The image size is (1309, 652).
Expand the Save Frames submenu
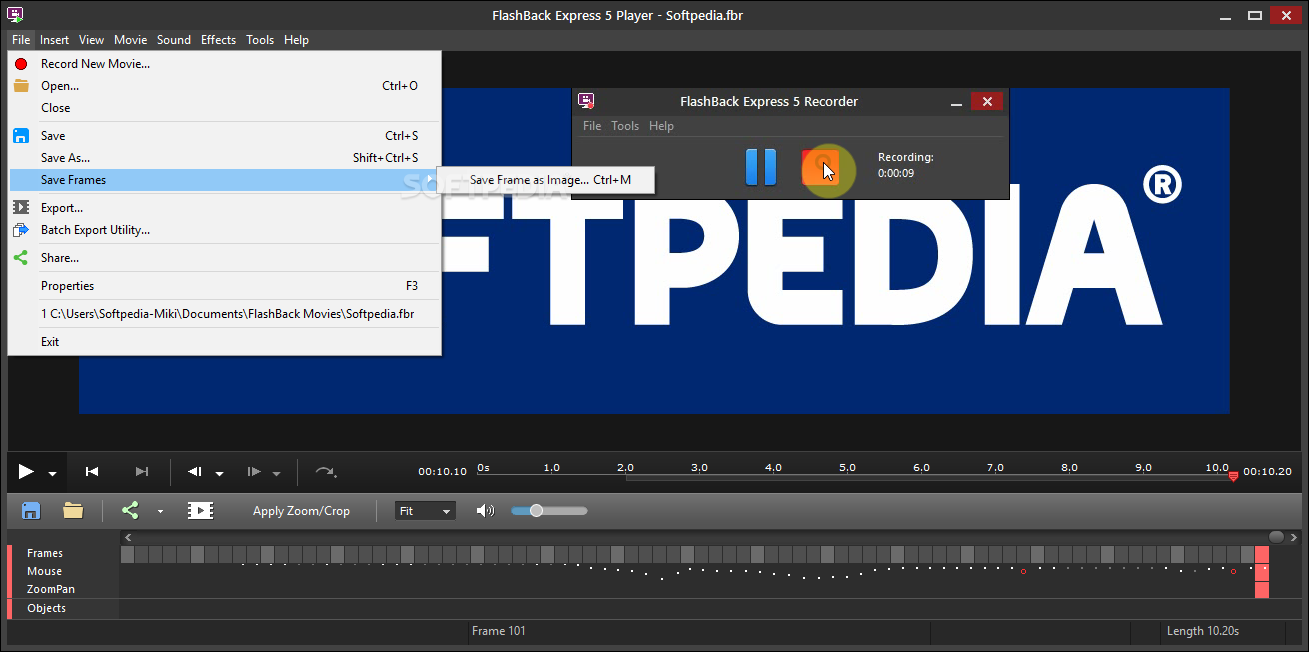[224, 180]
